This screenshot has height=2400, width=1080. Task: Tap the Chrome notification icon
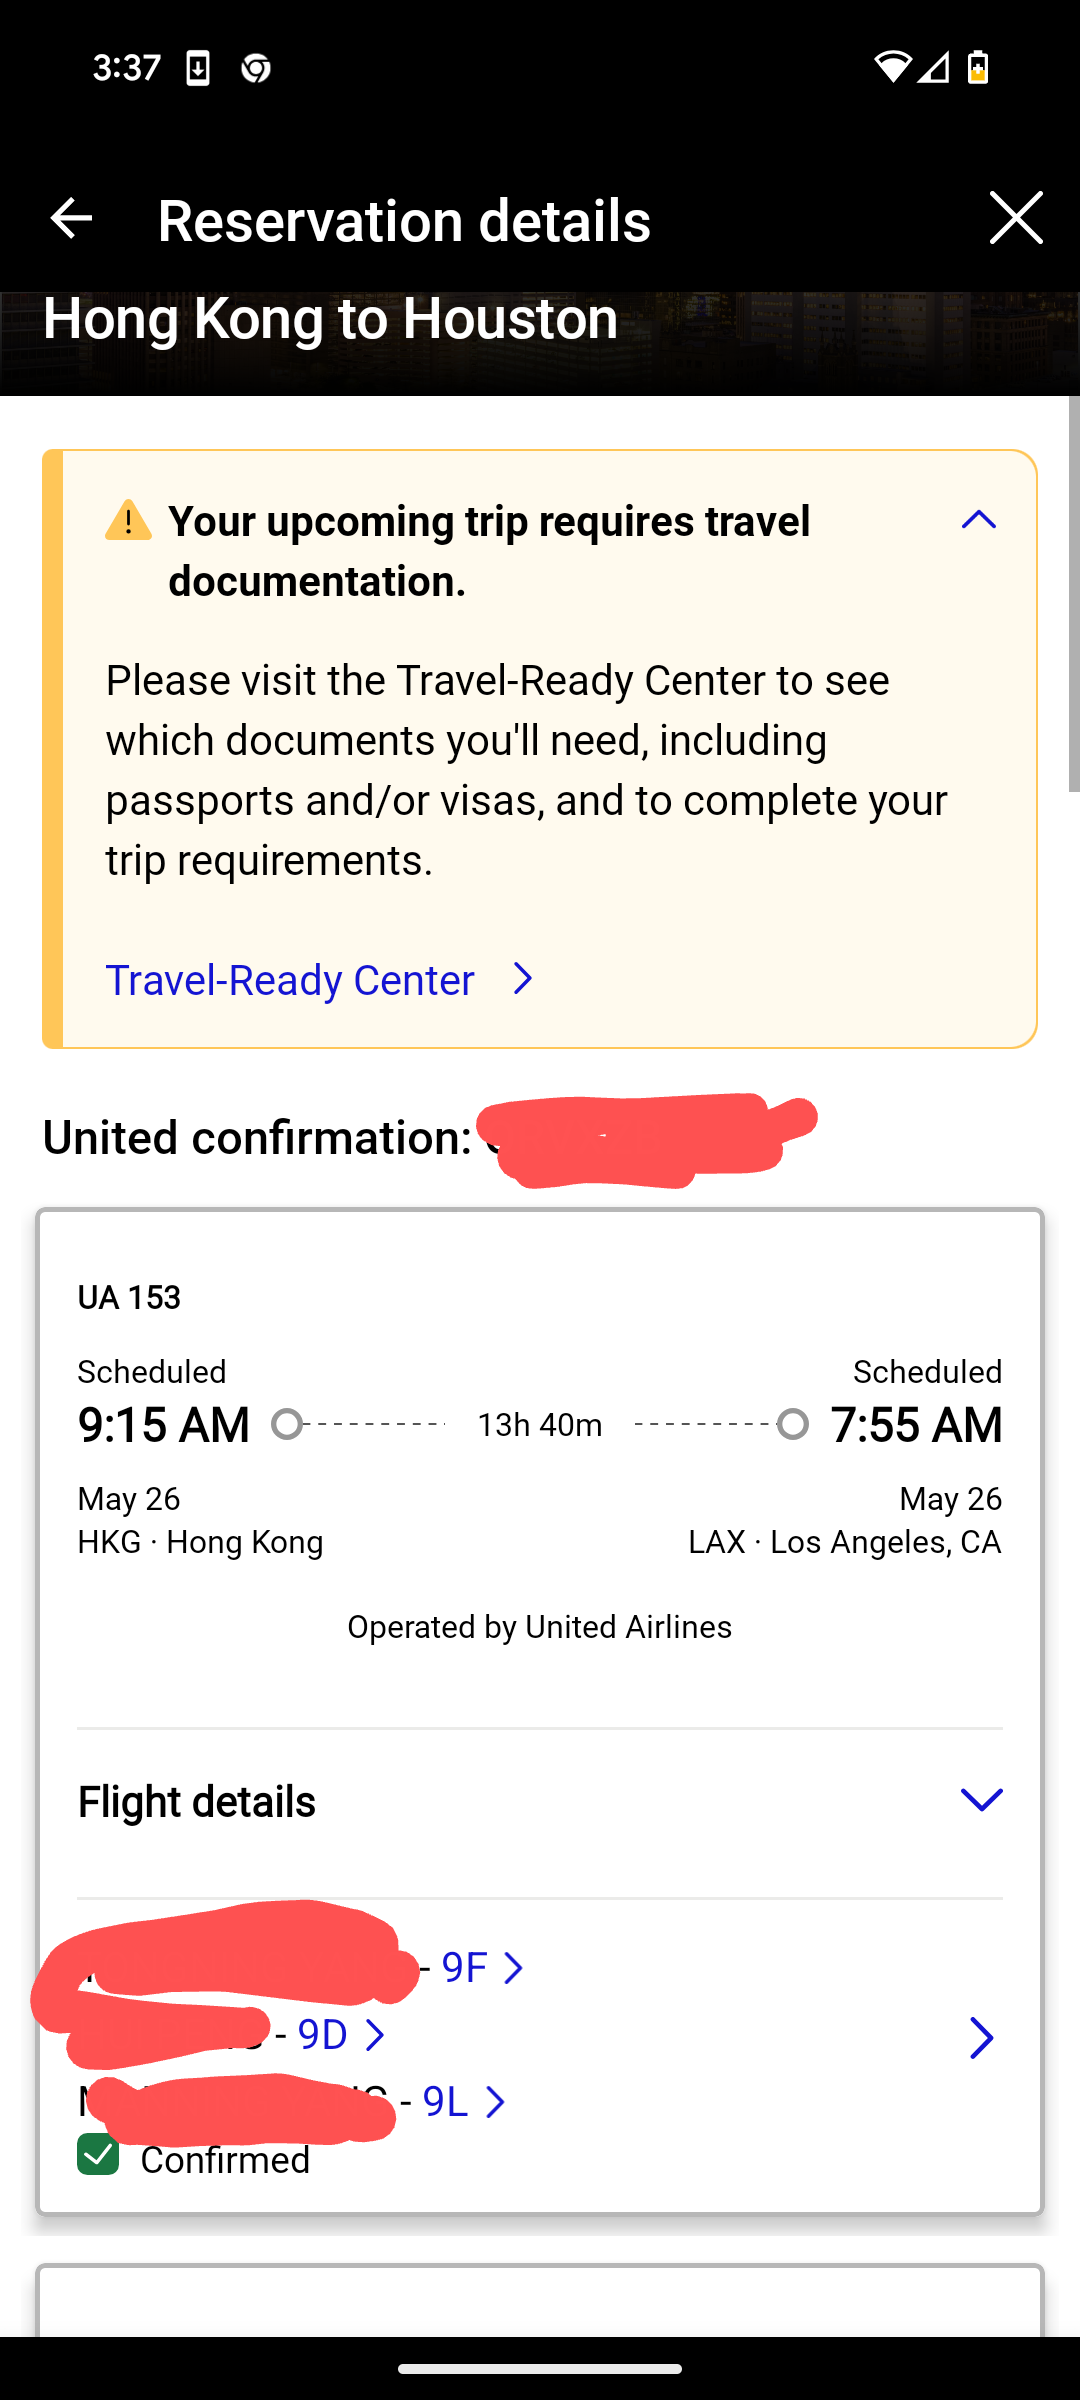pos(256,68)
